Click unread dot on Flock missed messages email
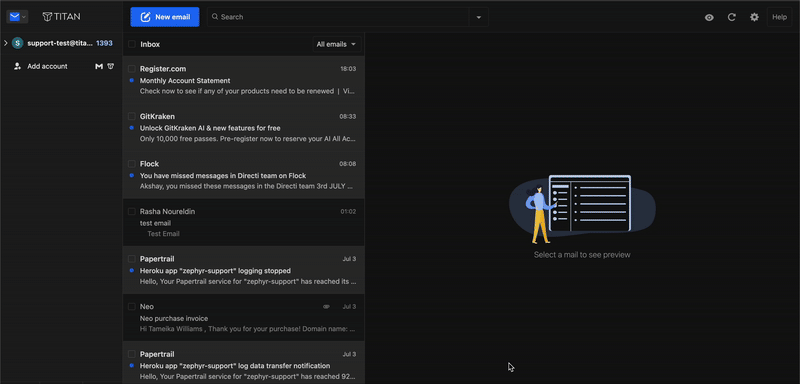Image resolution: width=800 pixels, height=384 pixels. tap(132, 175)
